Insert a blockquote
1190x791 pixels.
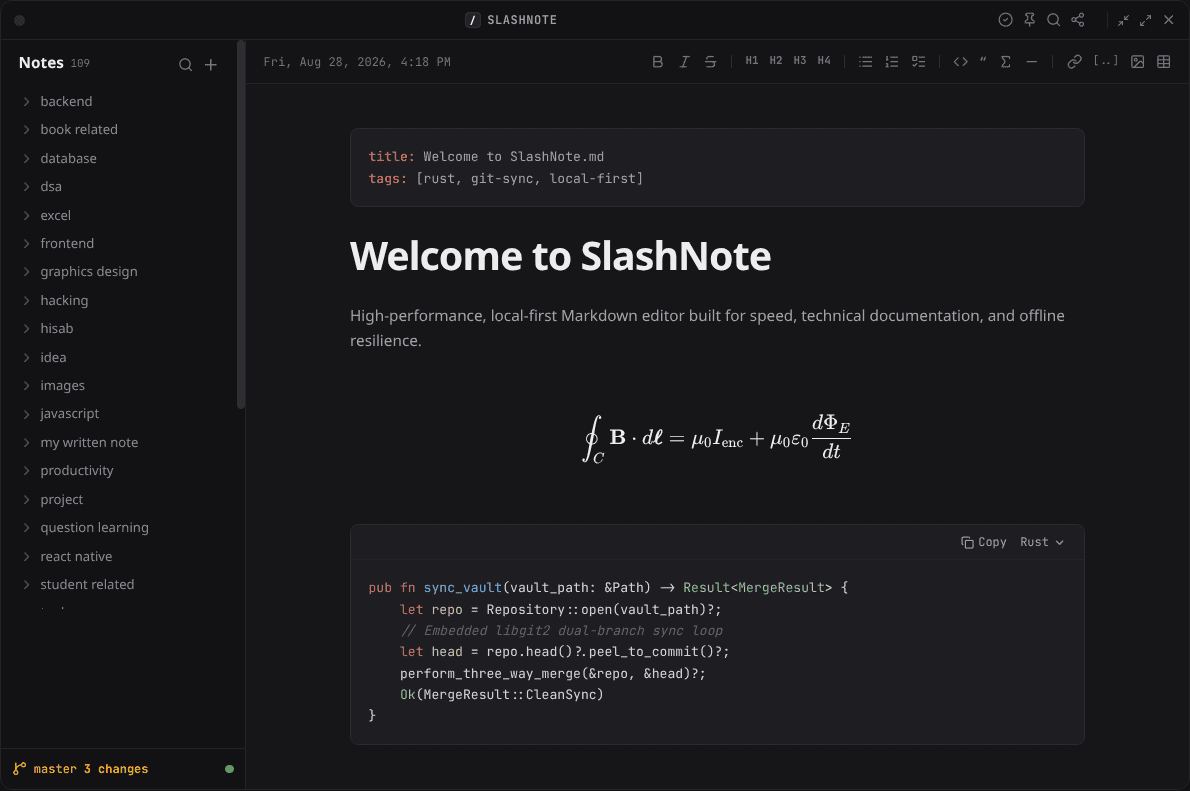point(983,61)
